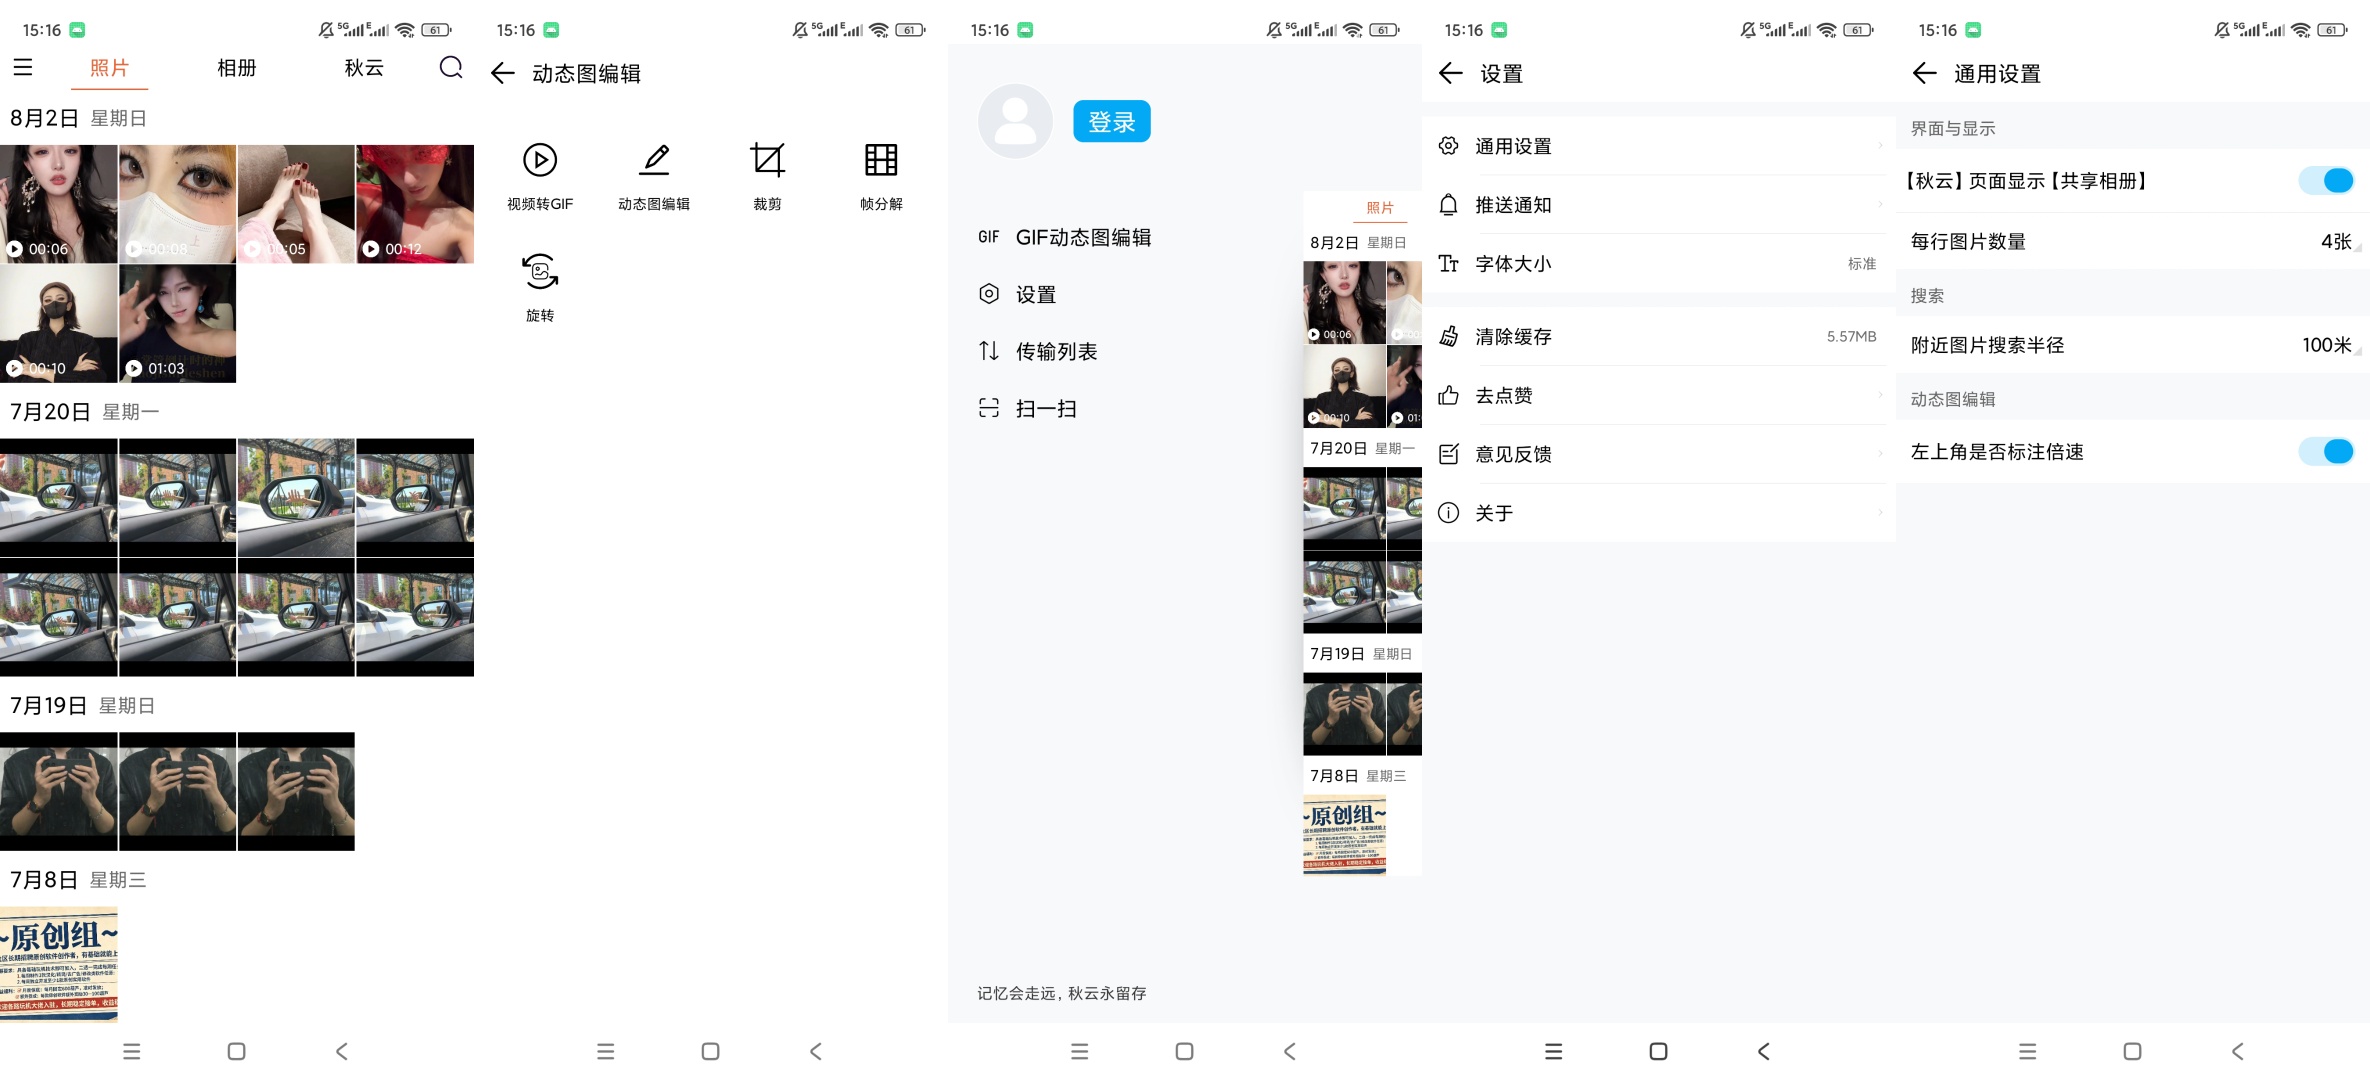Viewport: 2370px width, 1080px height.
Task: Open 传输列表 in side drawer
Action: (1038, 351)
